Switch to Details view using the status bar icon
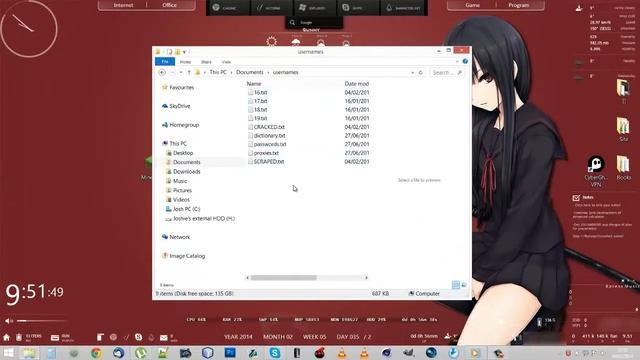 [456, 285]
